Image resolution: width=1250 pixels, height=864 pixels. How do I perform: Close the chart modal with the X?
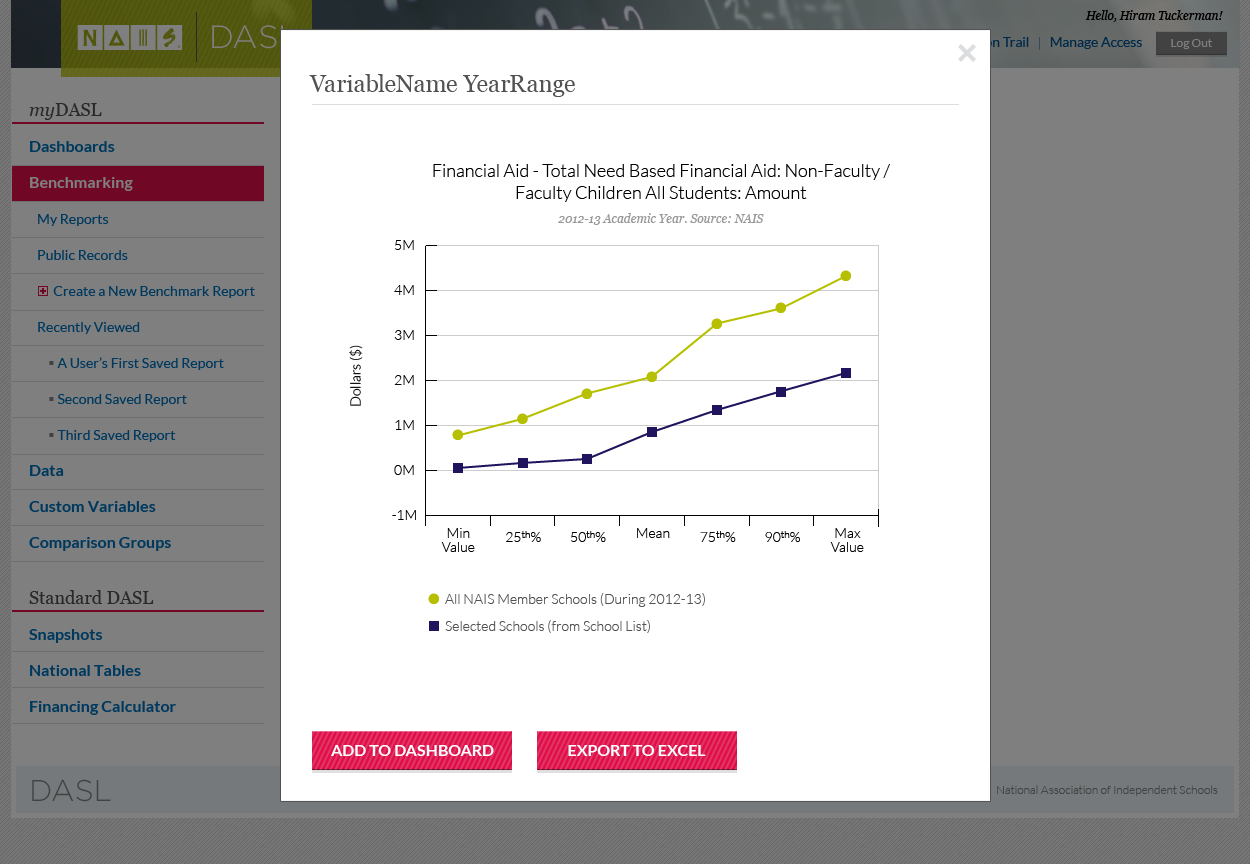[x=966, y=53]
